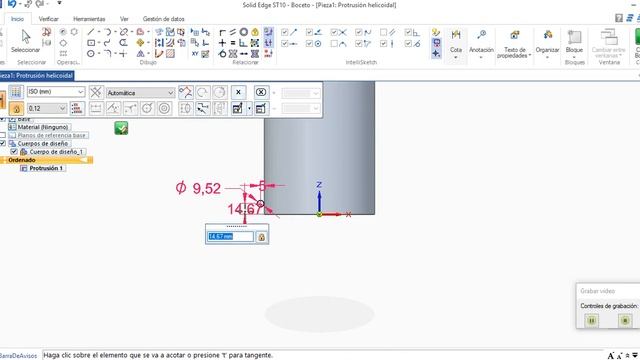Click the lock button beside 14.67 mm field
The height and width of the screenshot is (360, 640).
(x=262, y=237)
